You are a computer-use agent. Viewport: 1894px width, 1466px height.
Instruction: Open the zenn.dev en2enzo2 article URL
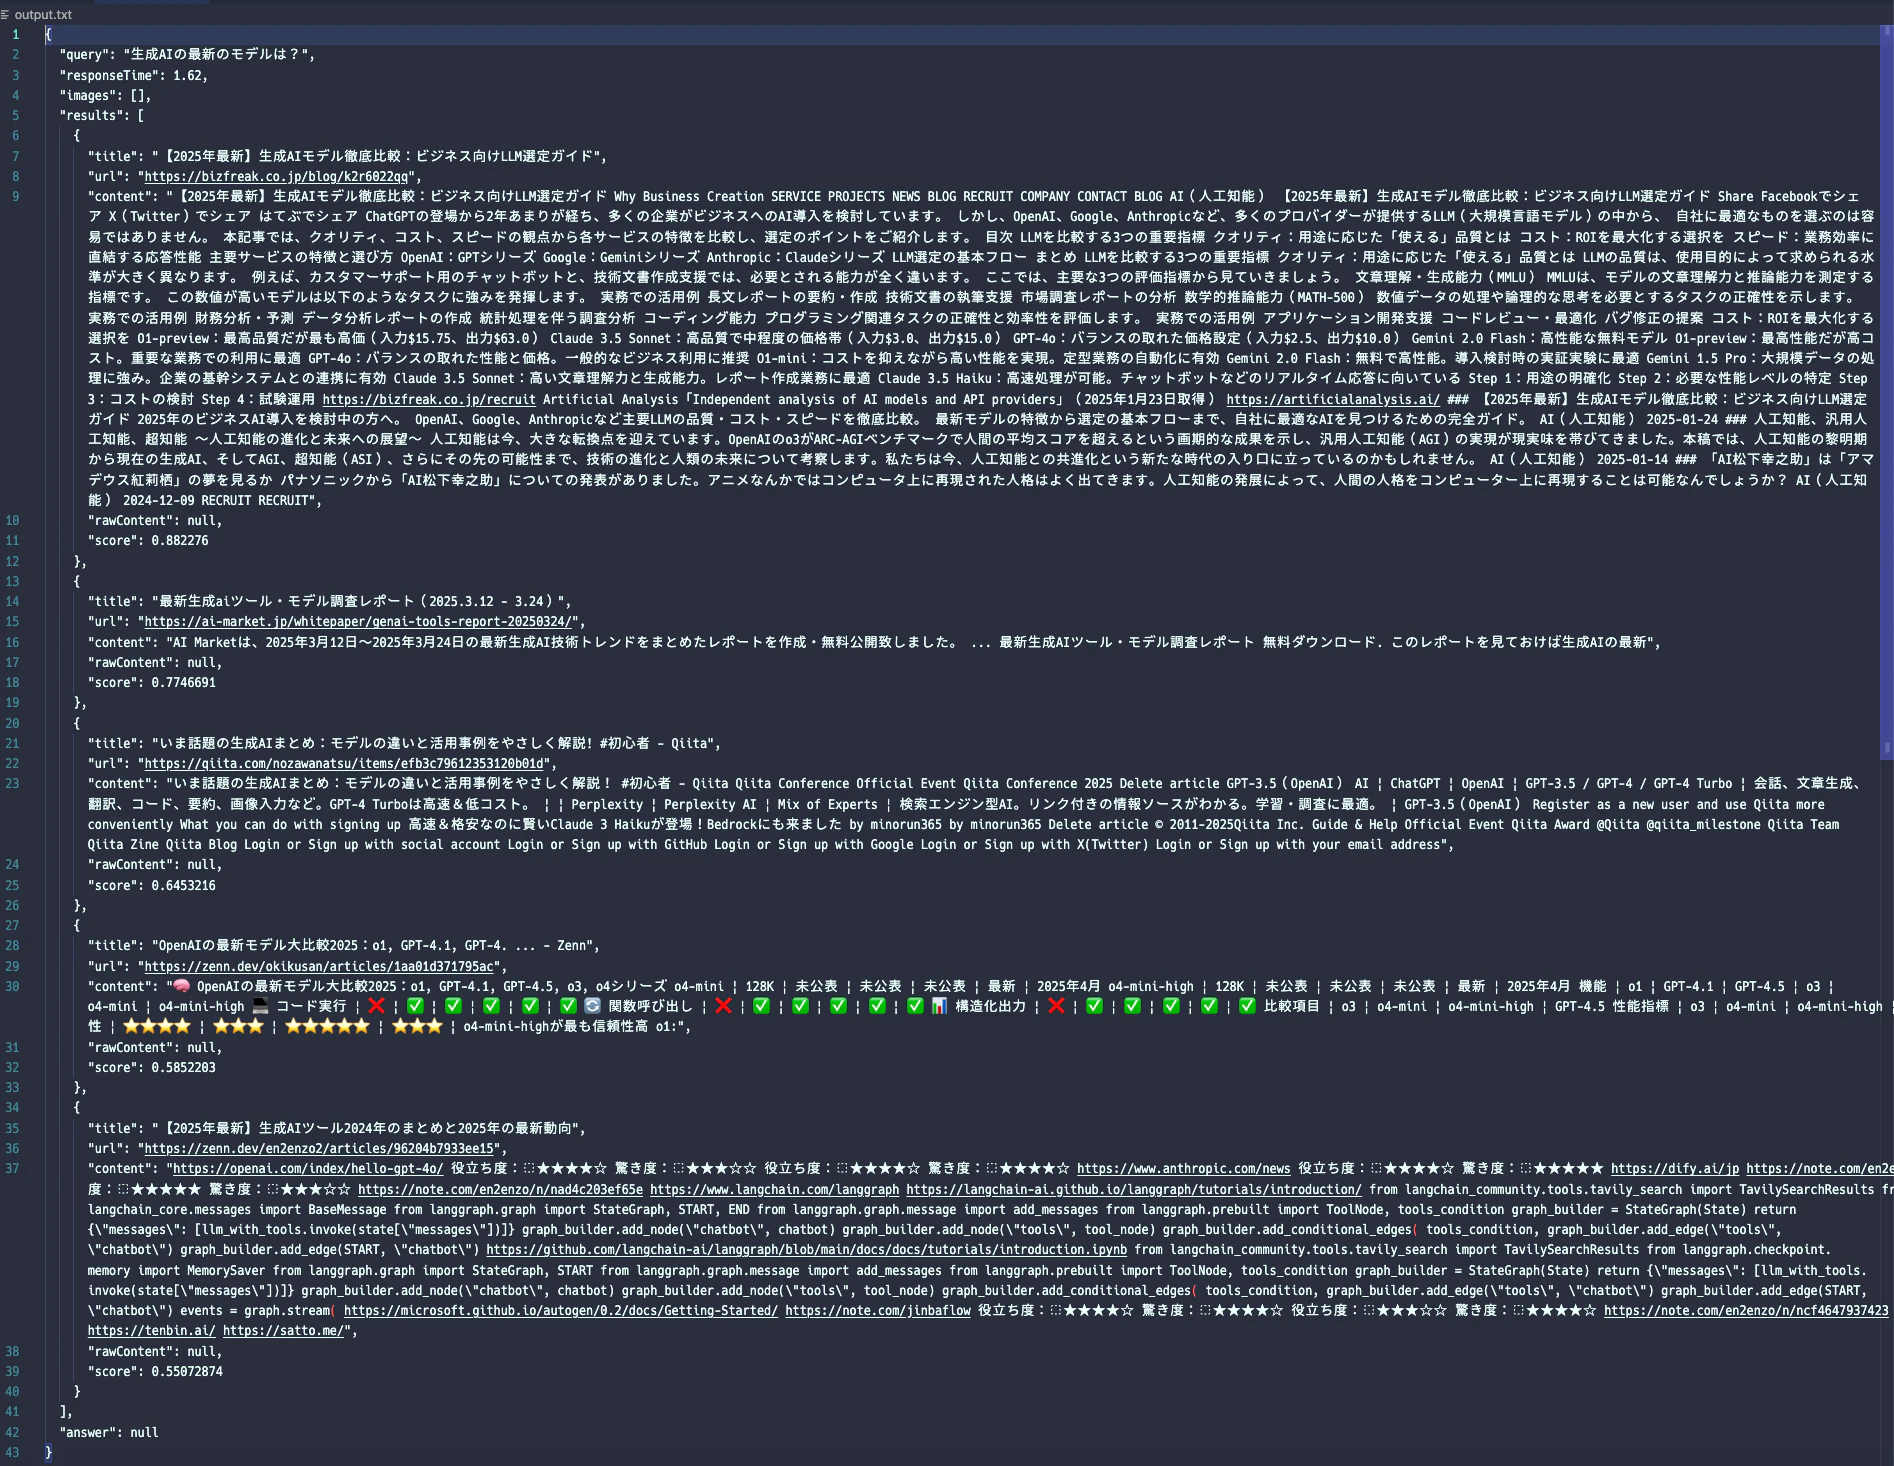pos(320,1149)
